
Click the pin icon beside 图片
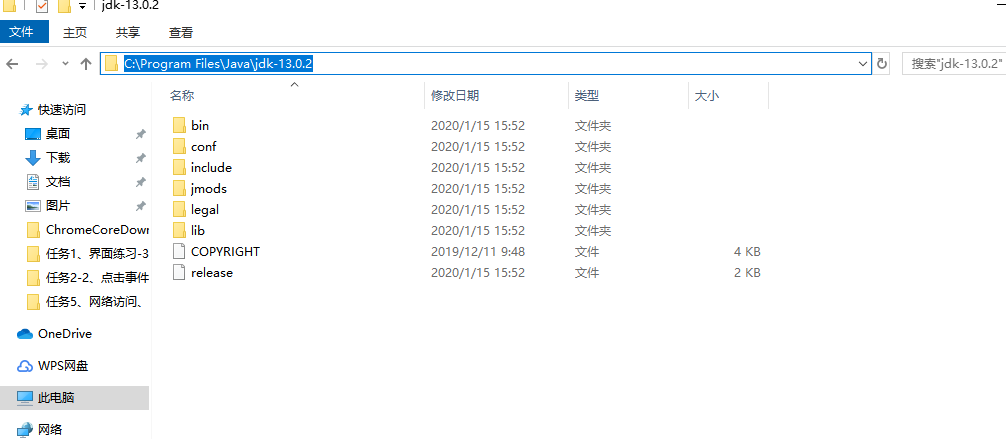[x=141, y=206]
